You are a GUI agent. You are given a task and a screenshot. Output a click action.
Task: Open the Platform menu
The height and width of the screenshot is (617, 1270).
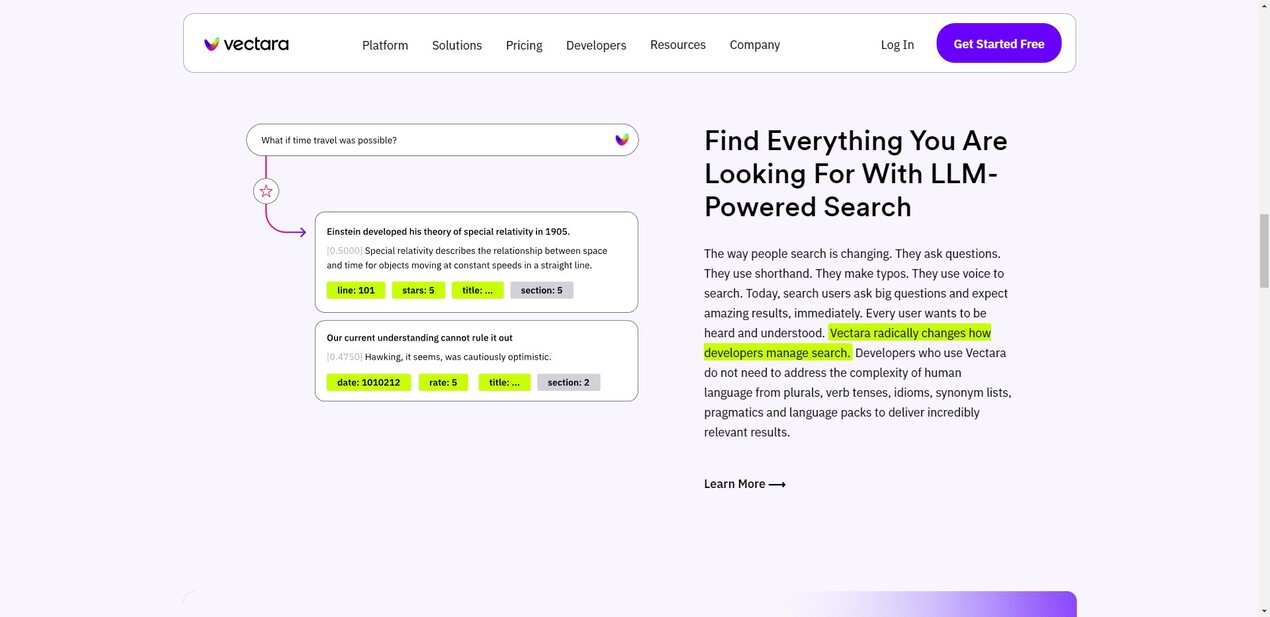point(385,45)
